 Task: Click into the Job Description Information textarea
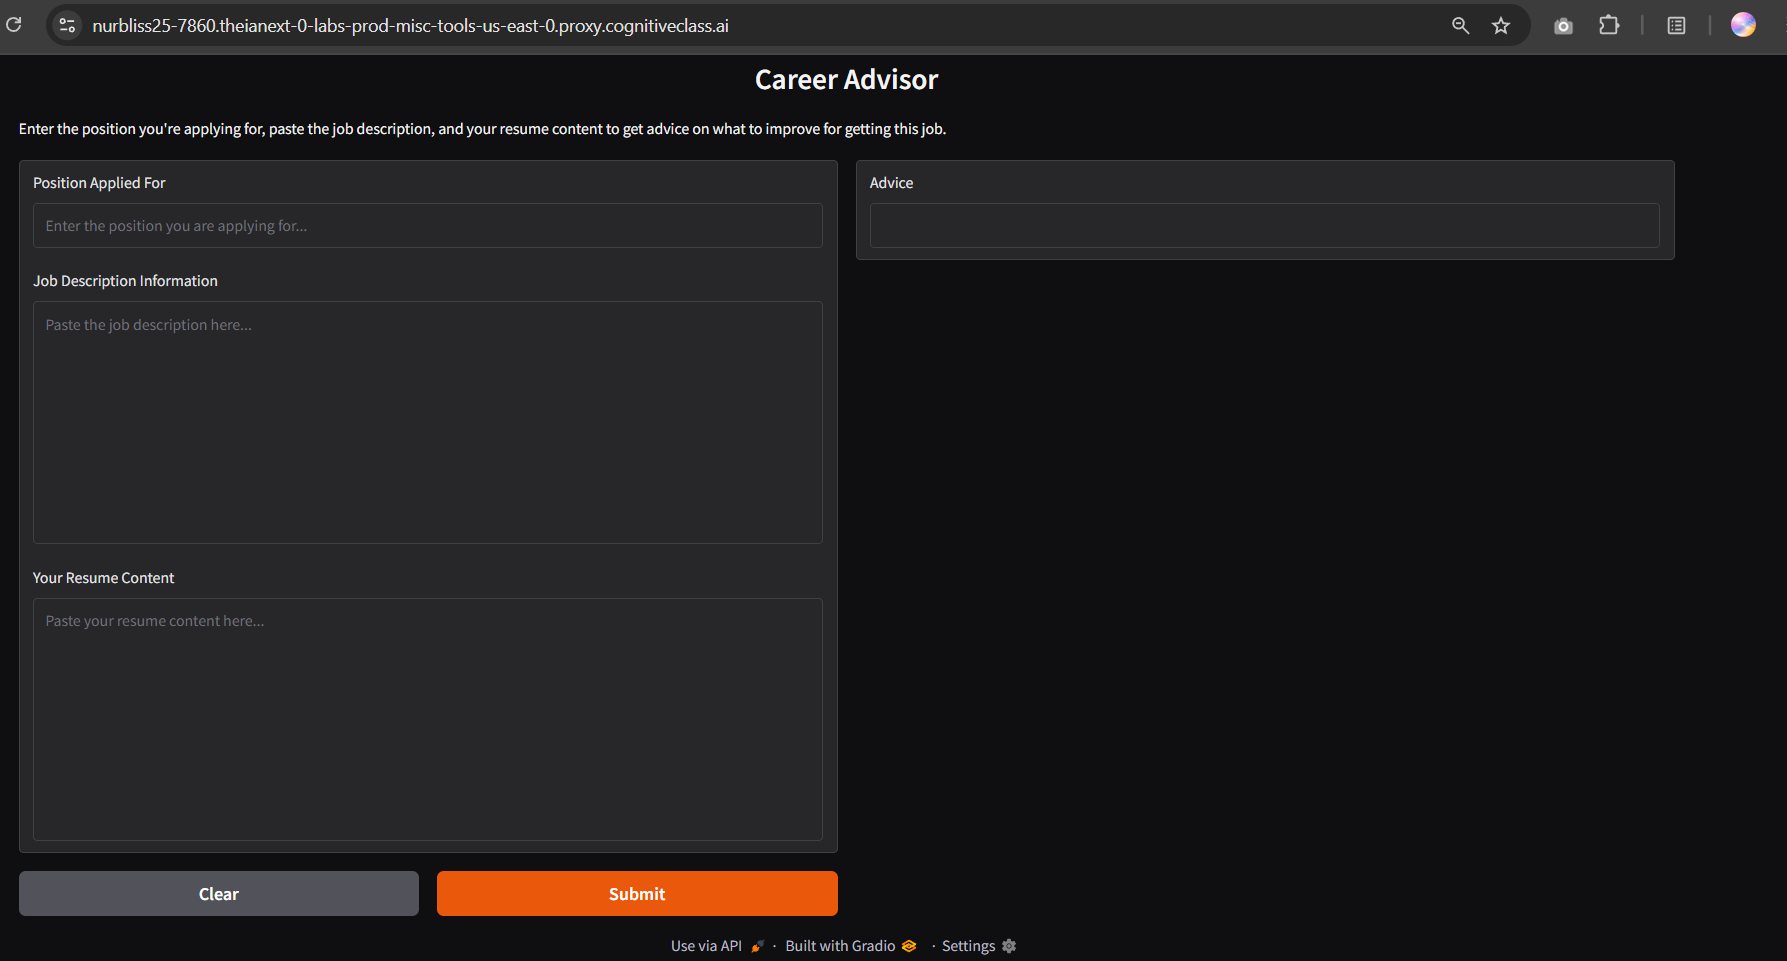(427, 422)
